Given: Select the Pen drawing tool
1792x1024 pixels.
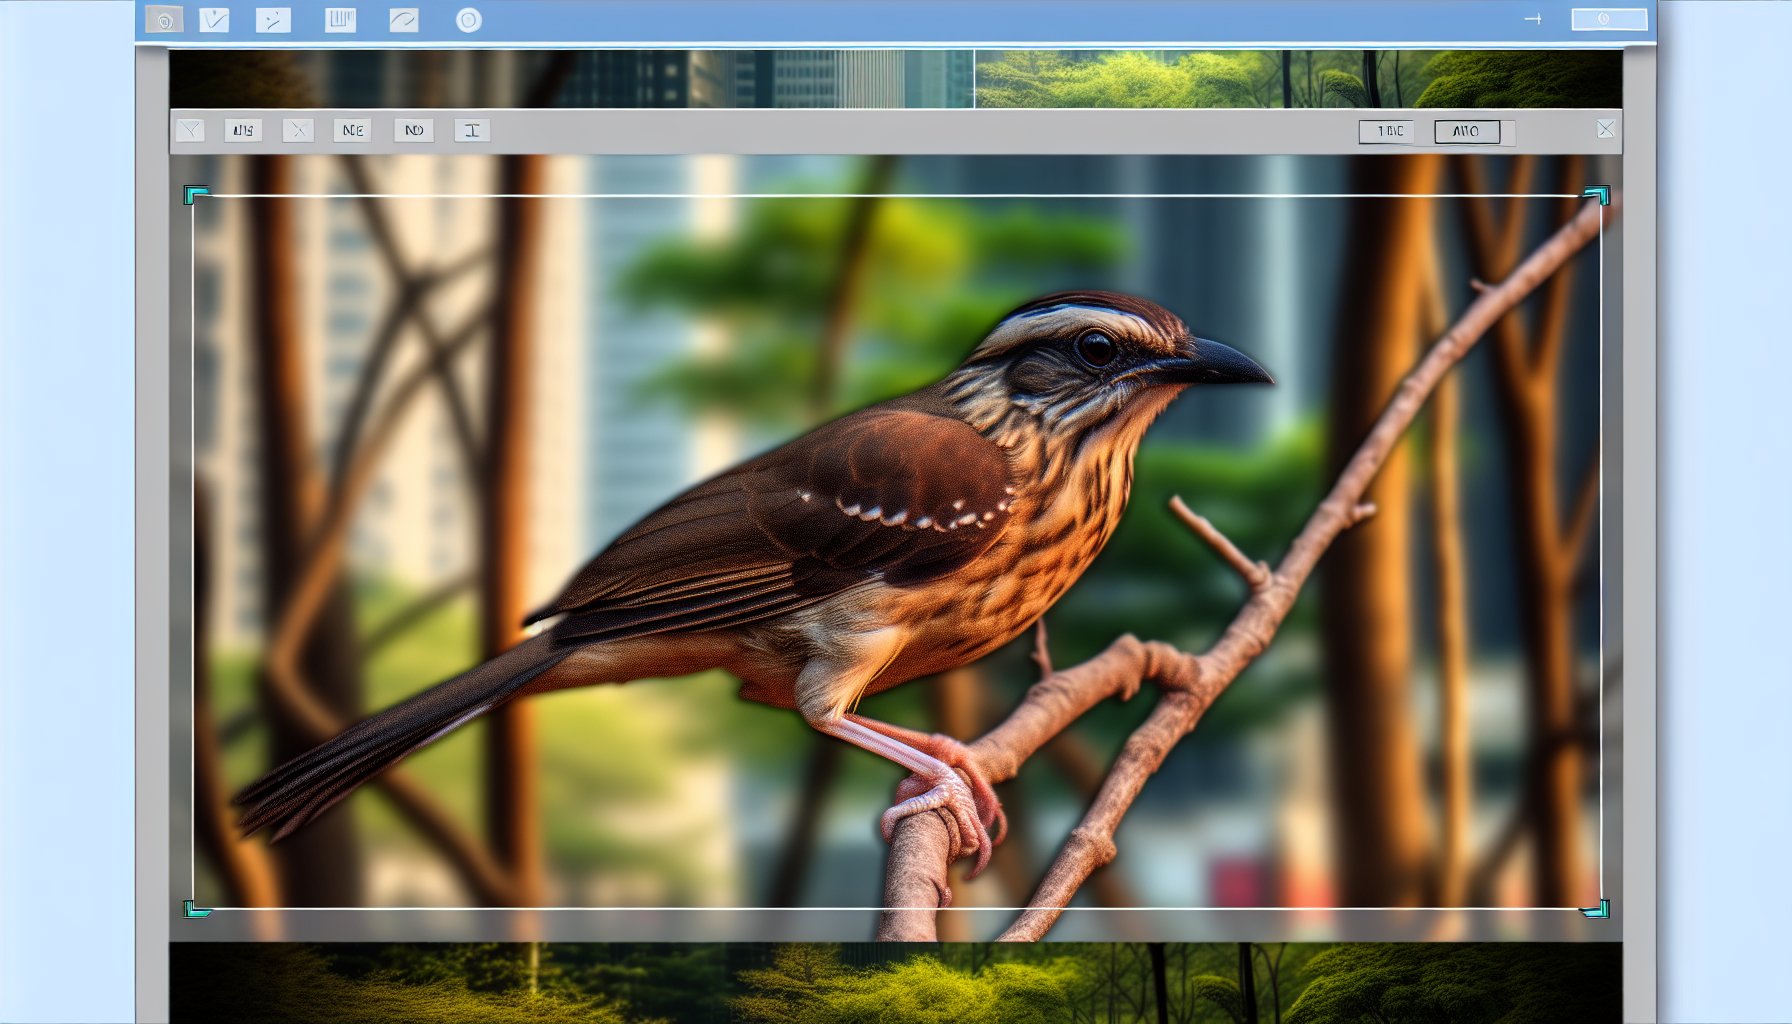Looking at the screenshot, I should 274,18.
